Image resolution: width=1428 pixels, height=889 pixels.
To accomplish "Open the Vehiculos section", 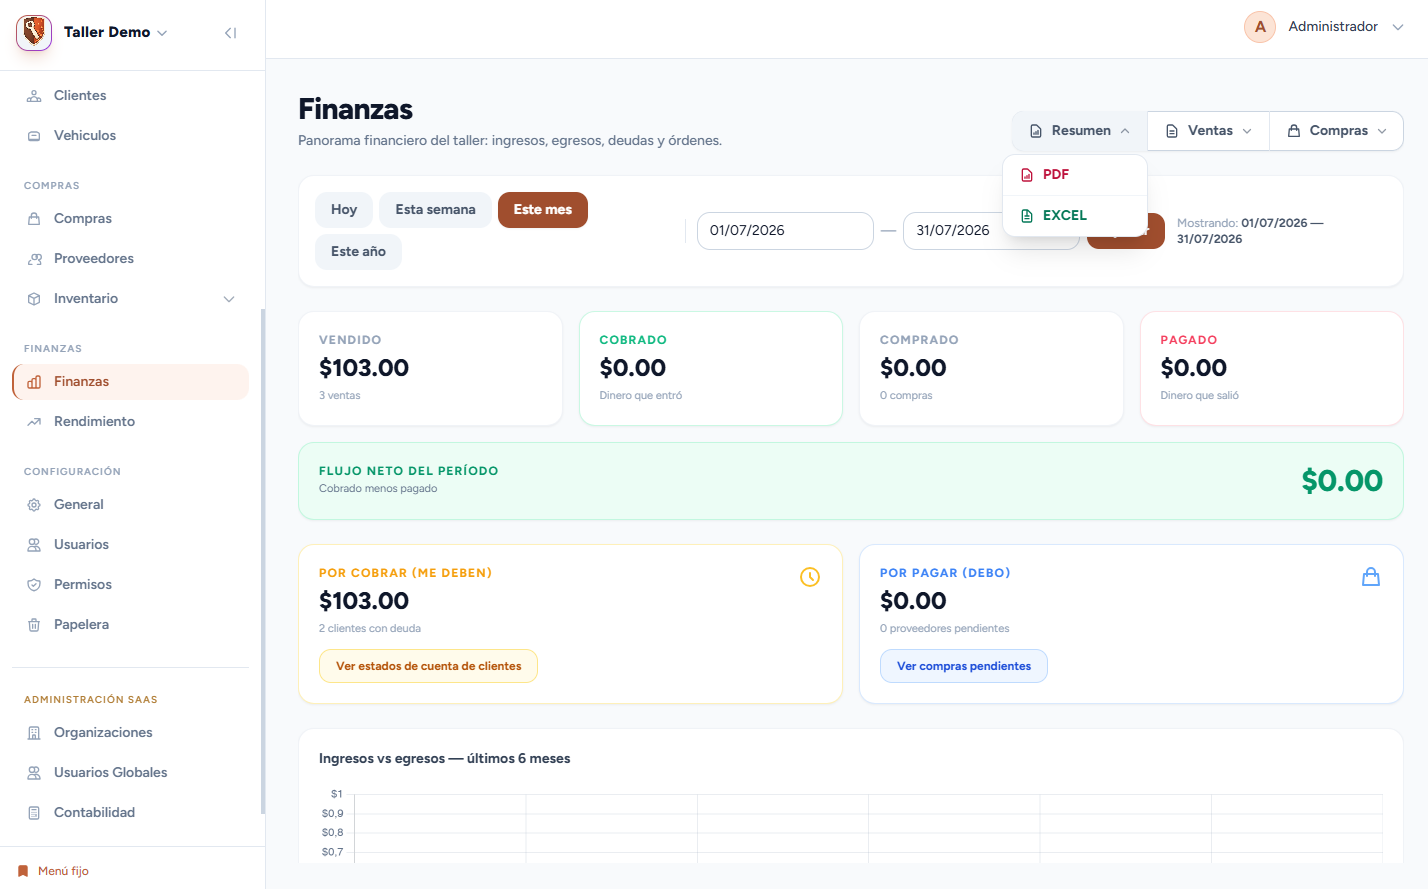I will [x=130, y=136].
